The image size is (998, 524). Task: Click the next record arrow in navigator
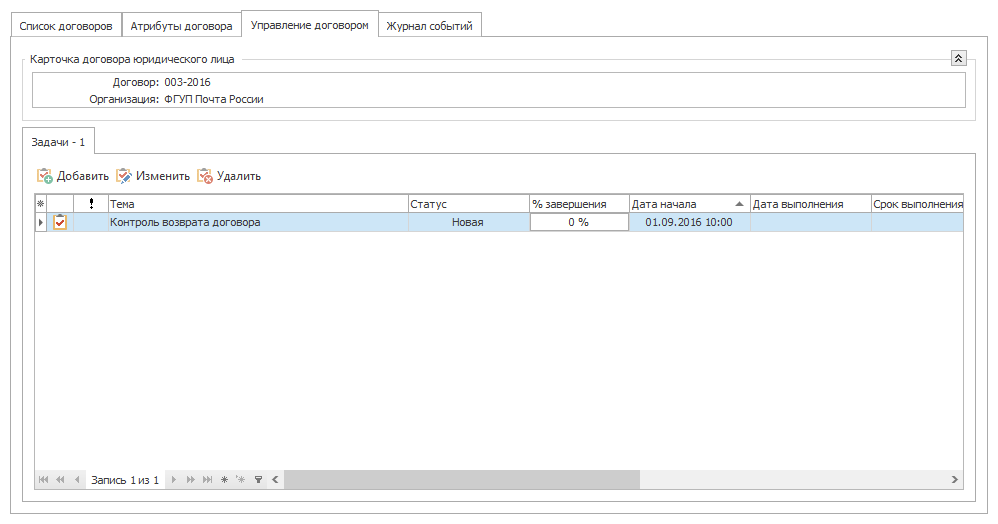click(174, 479)
